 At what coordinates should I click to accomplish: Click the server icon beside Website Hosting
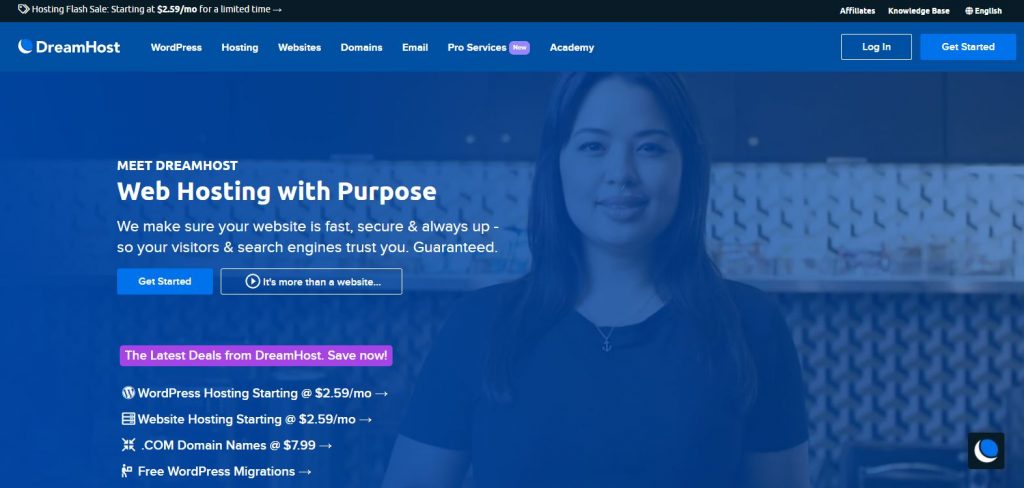[129, 419]
